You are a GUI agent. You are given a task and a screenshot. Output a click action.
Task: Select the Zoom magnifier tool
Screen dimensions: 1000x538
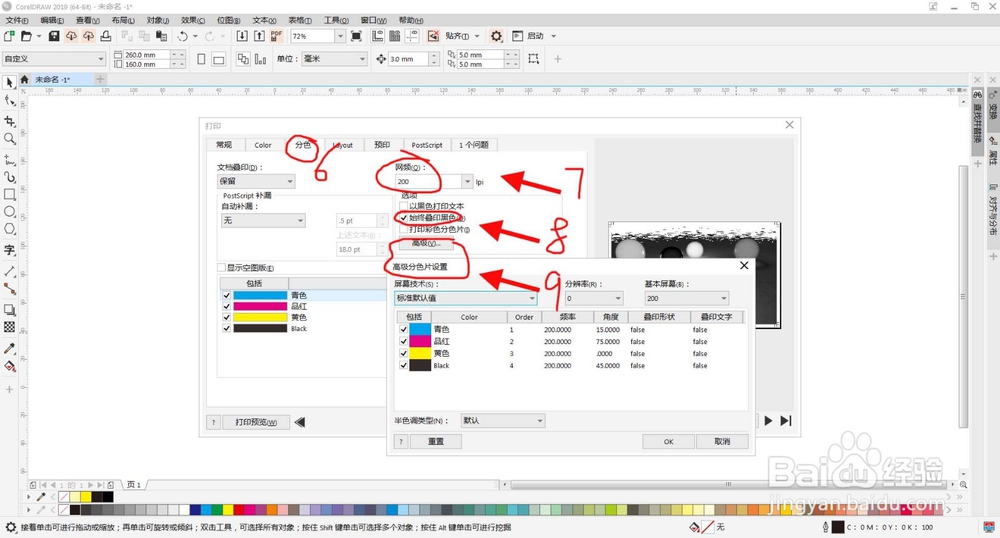click(10, 138)
